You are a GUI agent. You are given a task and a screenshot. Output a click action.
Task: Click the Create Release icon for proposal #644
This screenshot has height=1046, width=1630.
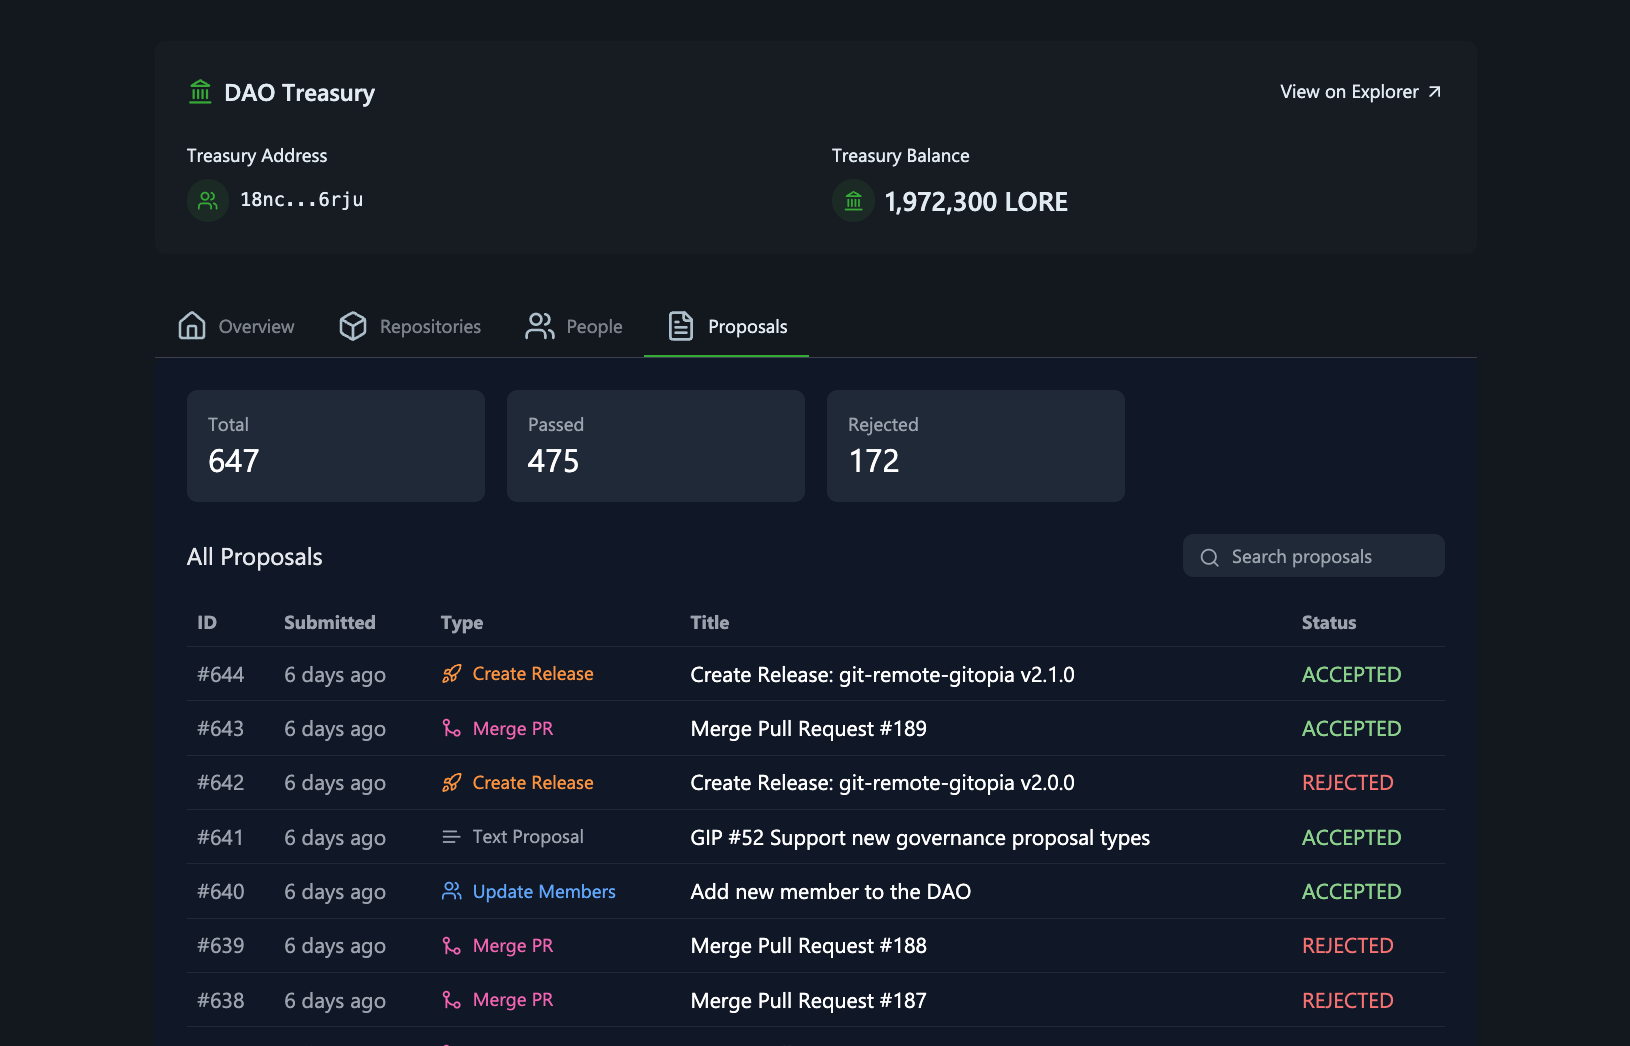point(452,674)
